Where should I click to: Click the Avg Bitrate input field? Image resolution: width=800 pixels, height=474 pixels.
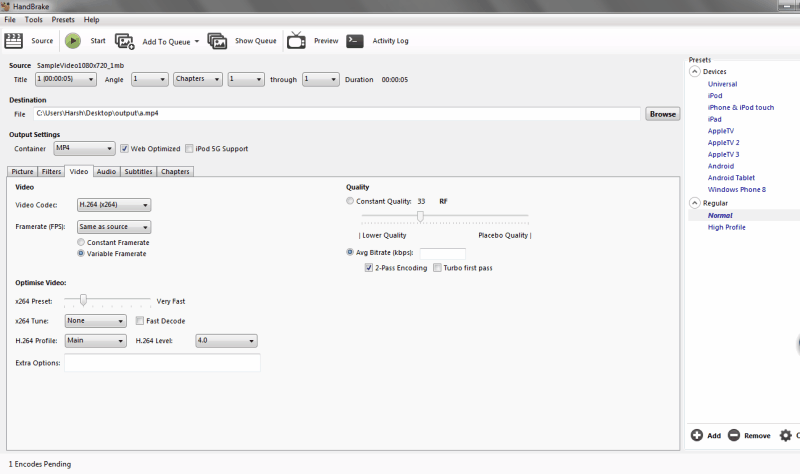[442, 254]
